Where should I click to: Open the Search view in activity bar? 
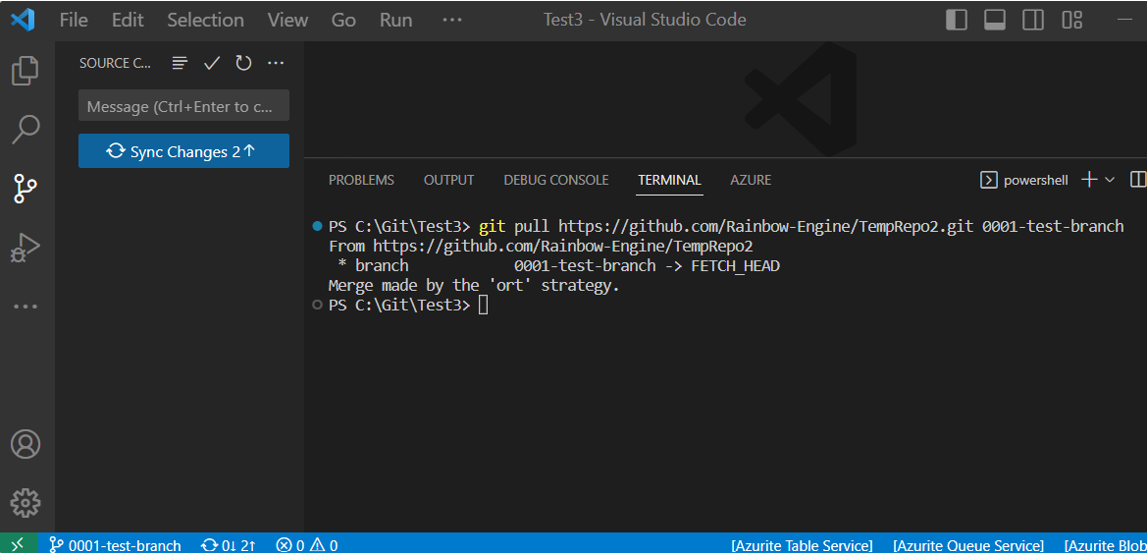click(x=26, y=129)
